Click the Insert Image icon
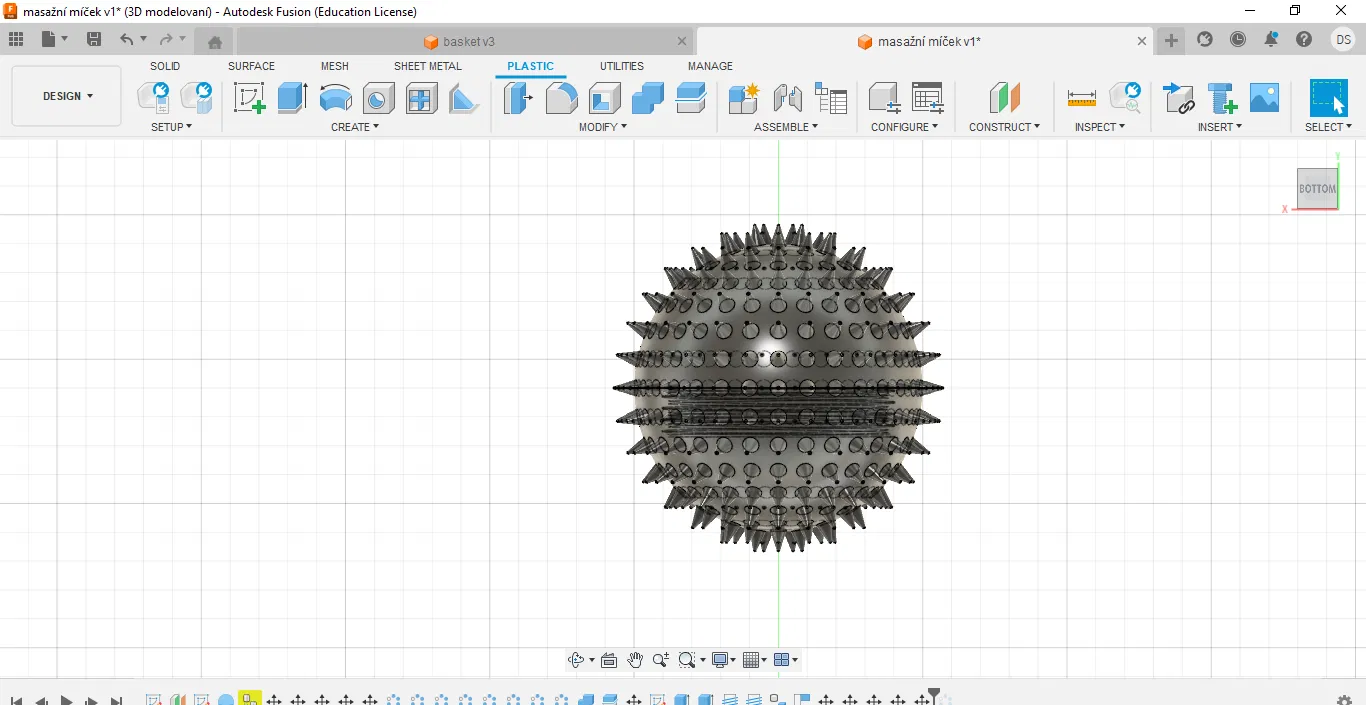 [x=1264, y=98]
